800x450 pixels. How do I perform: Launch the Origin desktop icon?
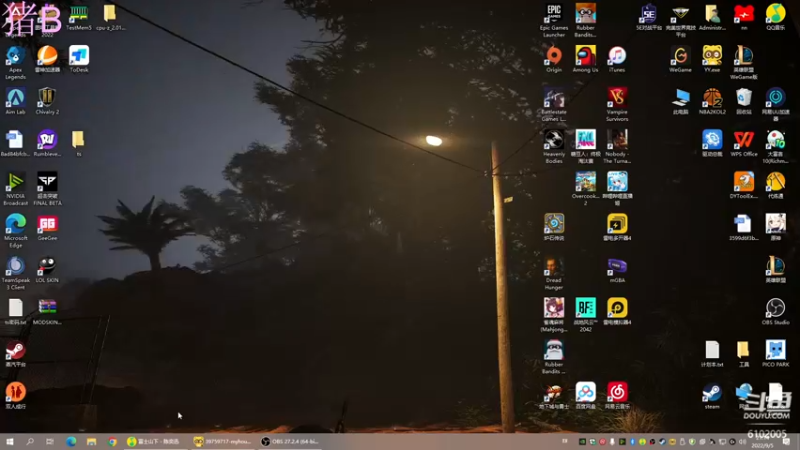point(554,59)
